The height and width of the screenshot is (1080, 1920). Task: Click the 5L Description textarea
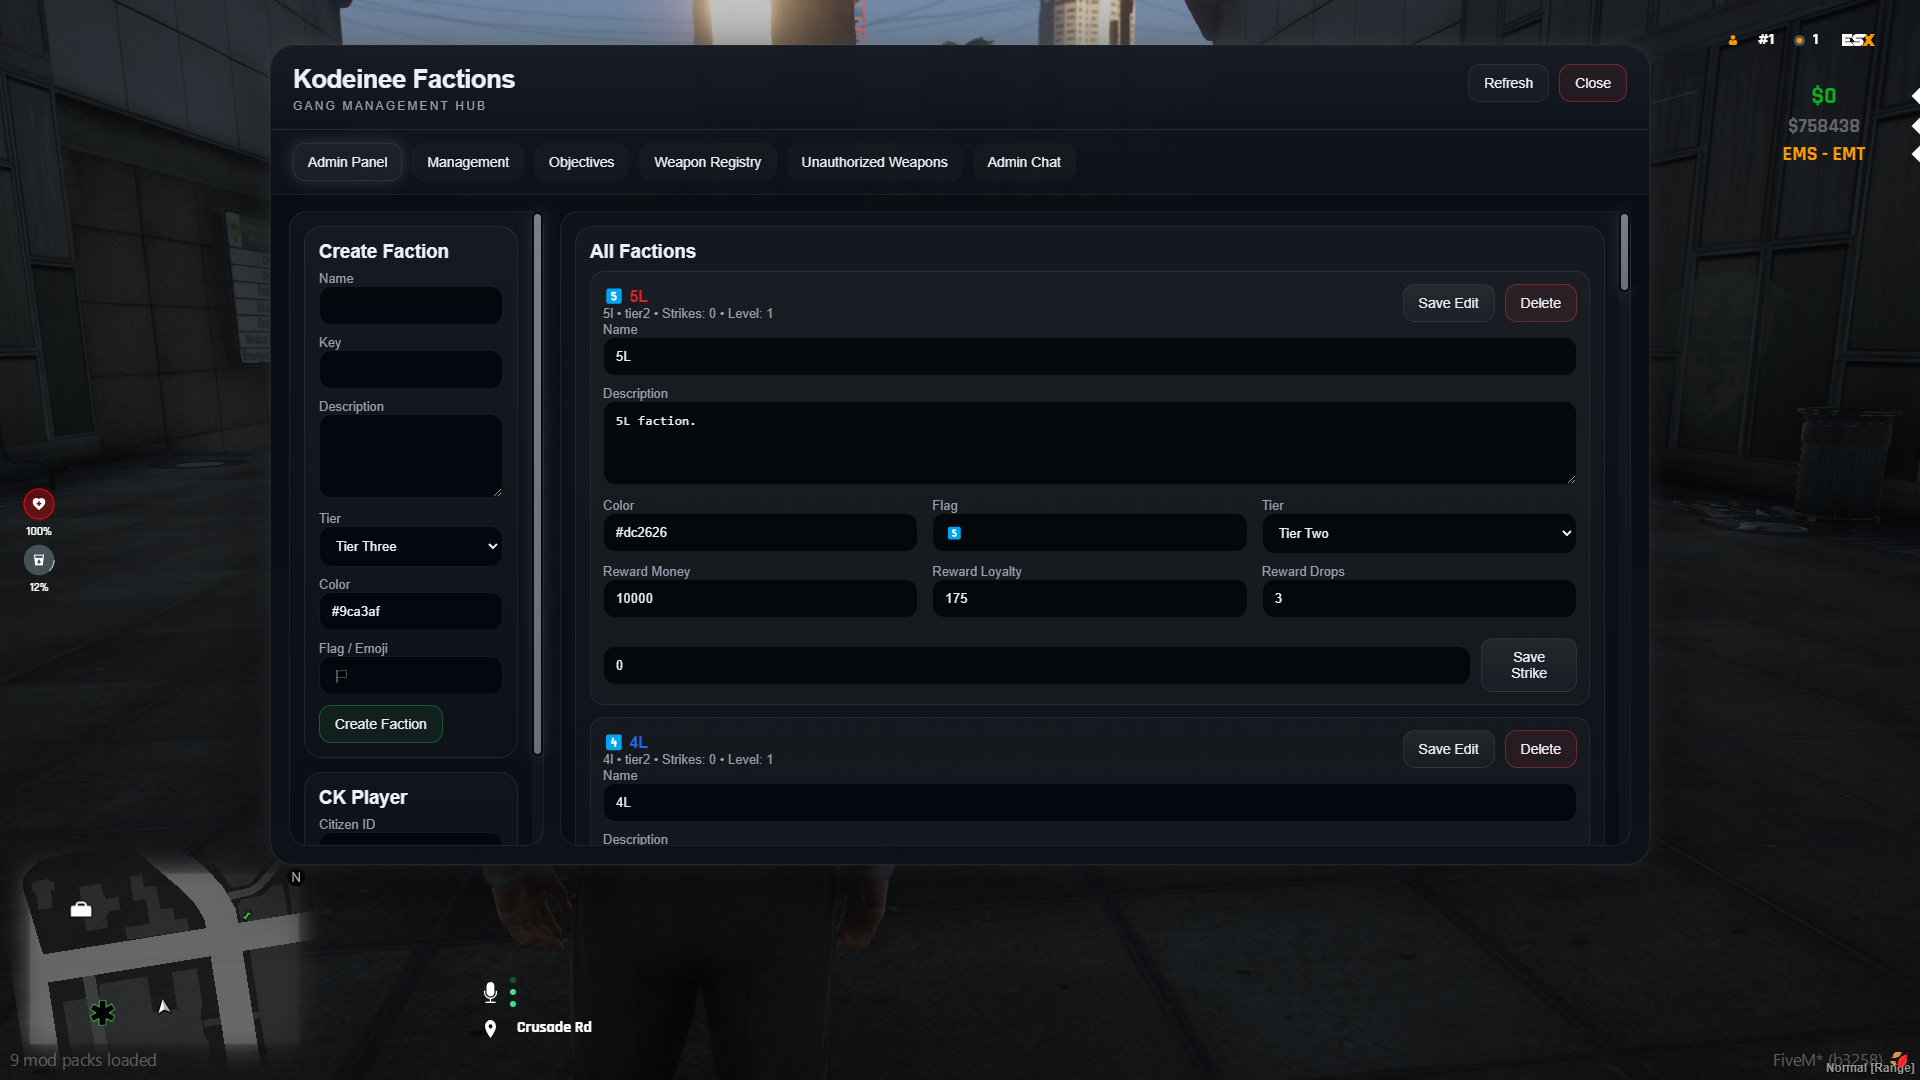pos(1089,443)
